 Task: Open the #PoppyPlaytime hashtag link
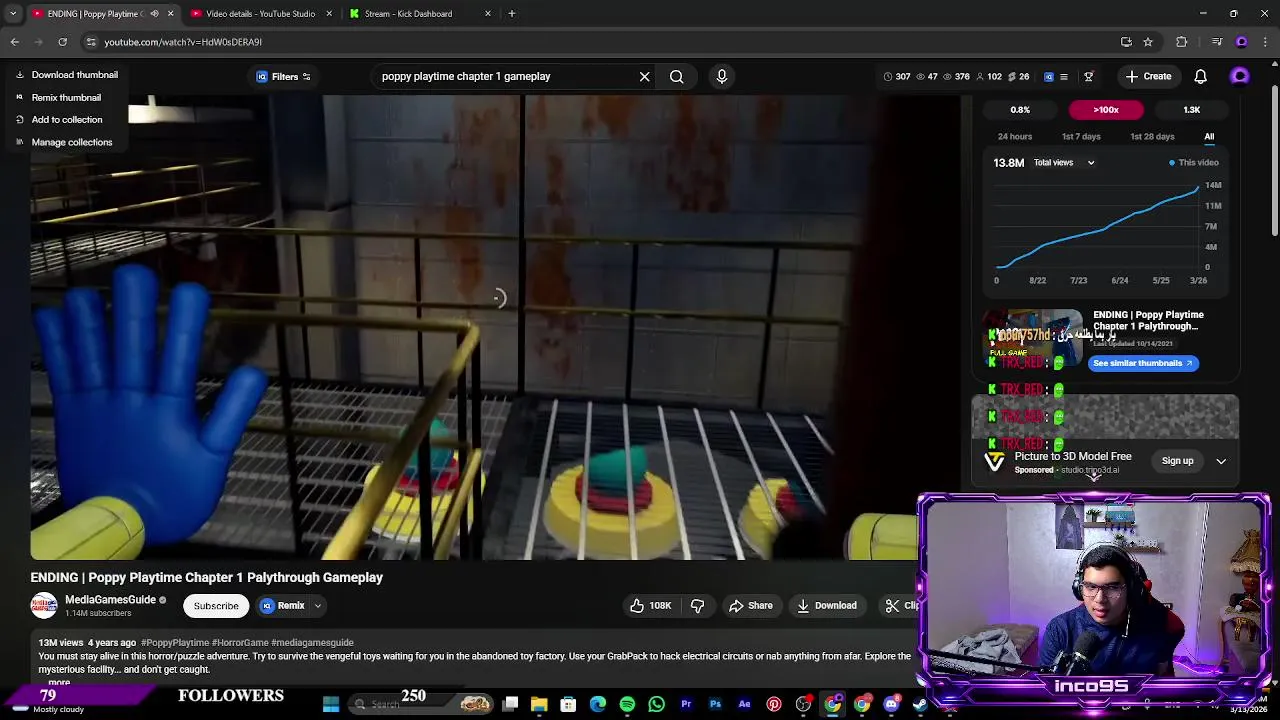175,643
